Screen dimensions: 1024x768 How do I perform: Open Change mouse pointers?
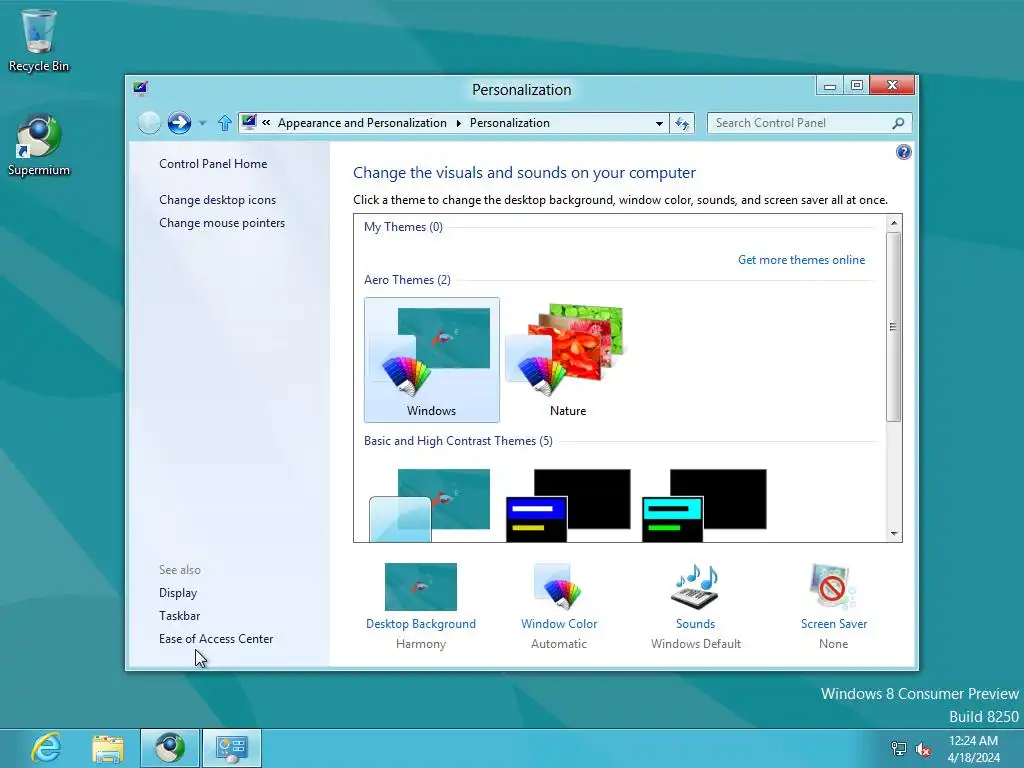point(222,223)
